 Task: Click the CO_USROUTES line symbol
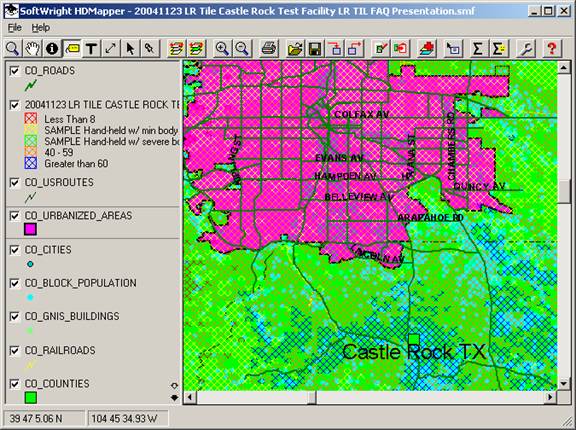point(30,198)
